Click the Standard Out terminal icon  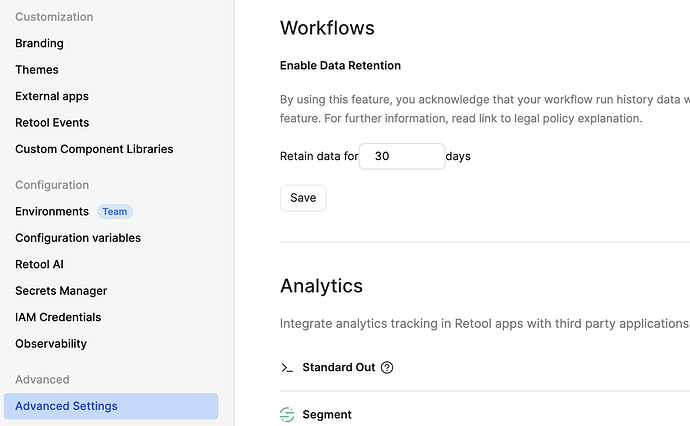[x=287, y=367]
